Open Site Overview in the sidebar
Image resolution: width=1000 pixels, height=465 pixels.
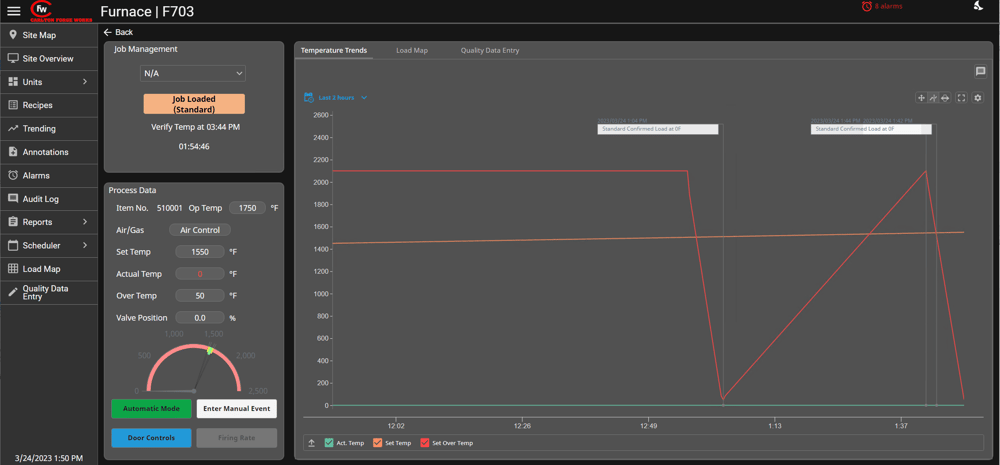[48, 59]
